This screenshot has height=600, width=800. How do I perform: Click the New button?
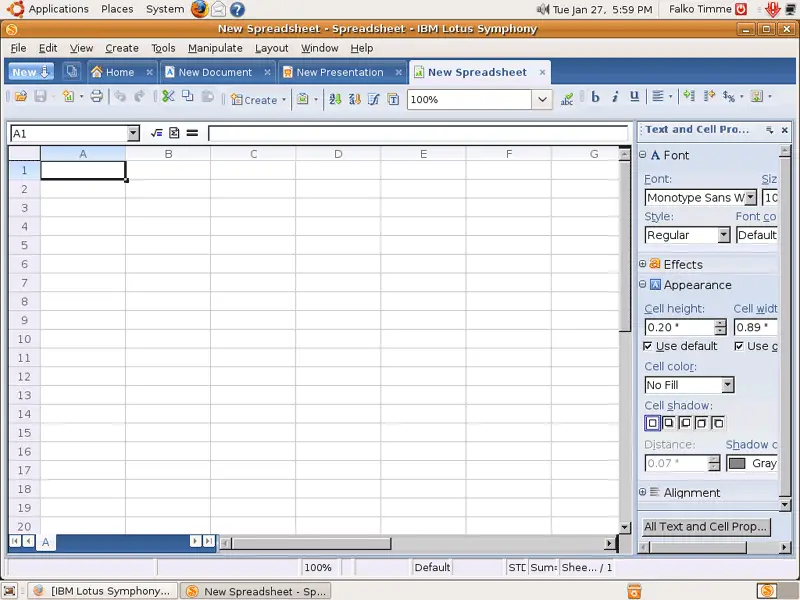[x=31, y=72]
